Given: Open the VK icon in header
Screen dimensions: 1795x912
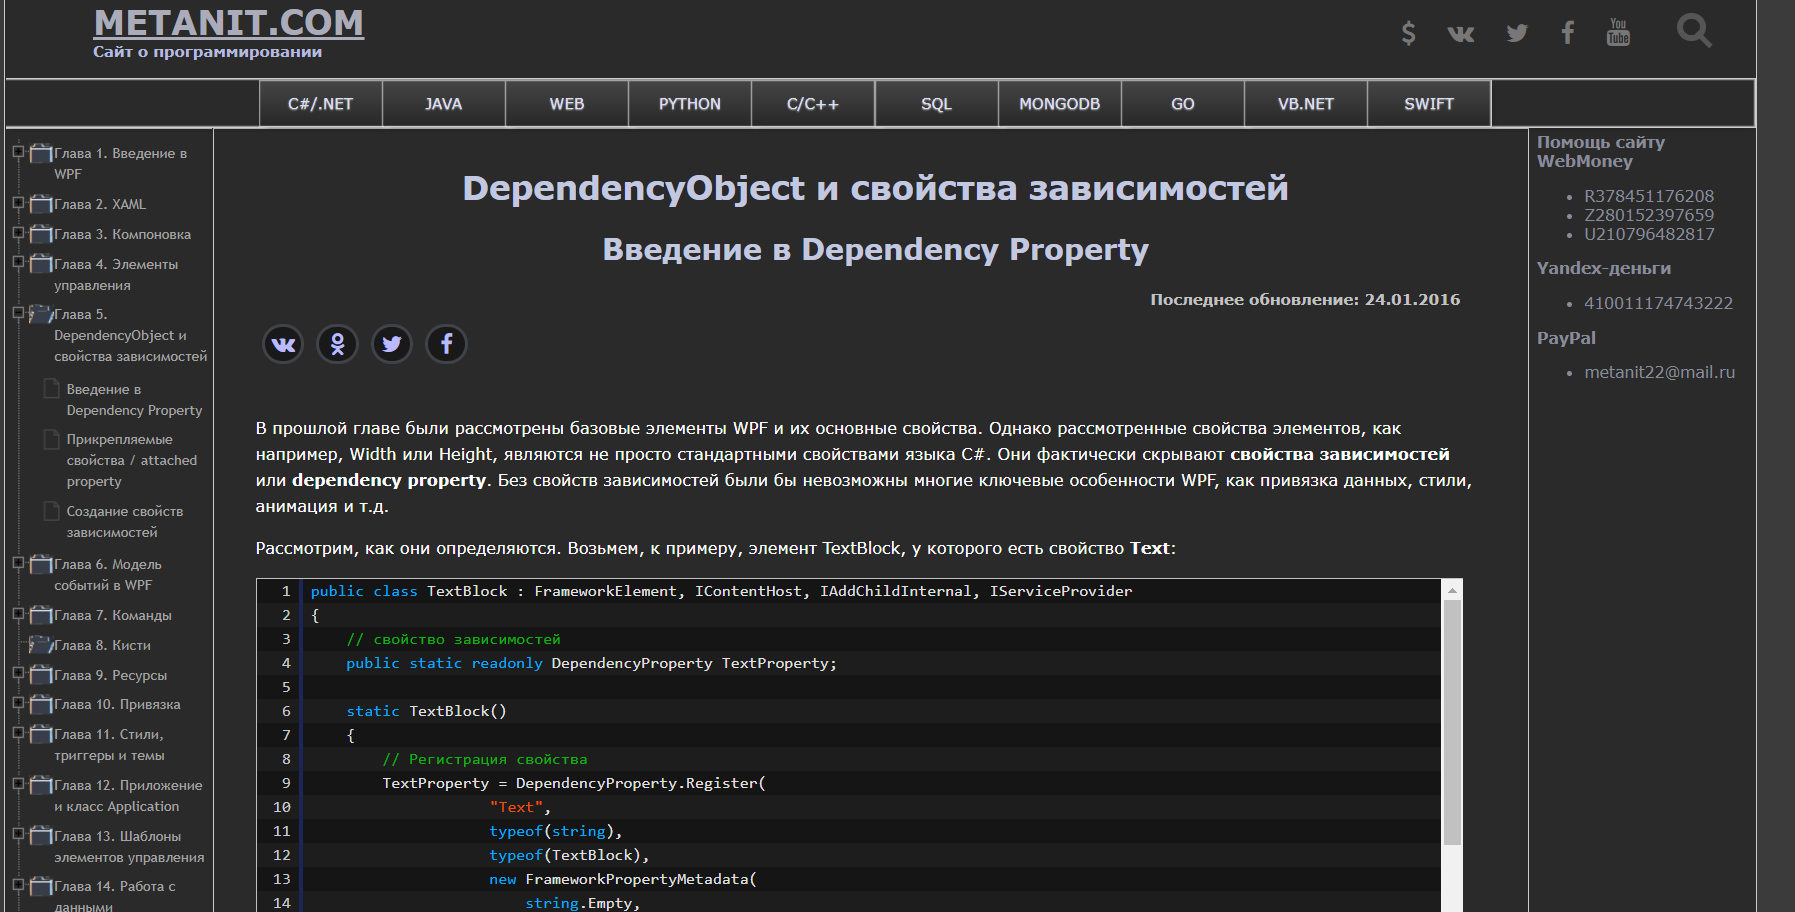Looking at the screenshot, I should pyautogui.click(x=1461, y=34).
